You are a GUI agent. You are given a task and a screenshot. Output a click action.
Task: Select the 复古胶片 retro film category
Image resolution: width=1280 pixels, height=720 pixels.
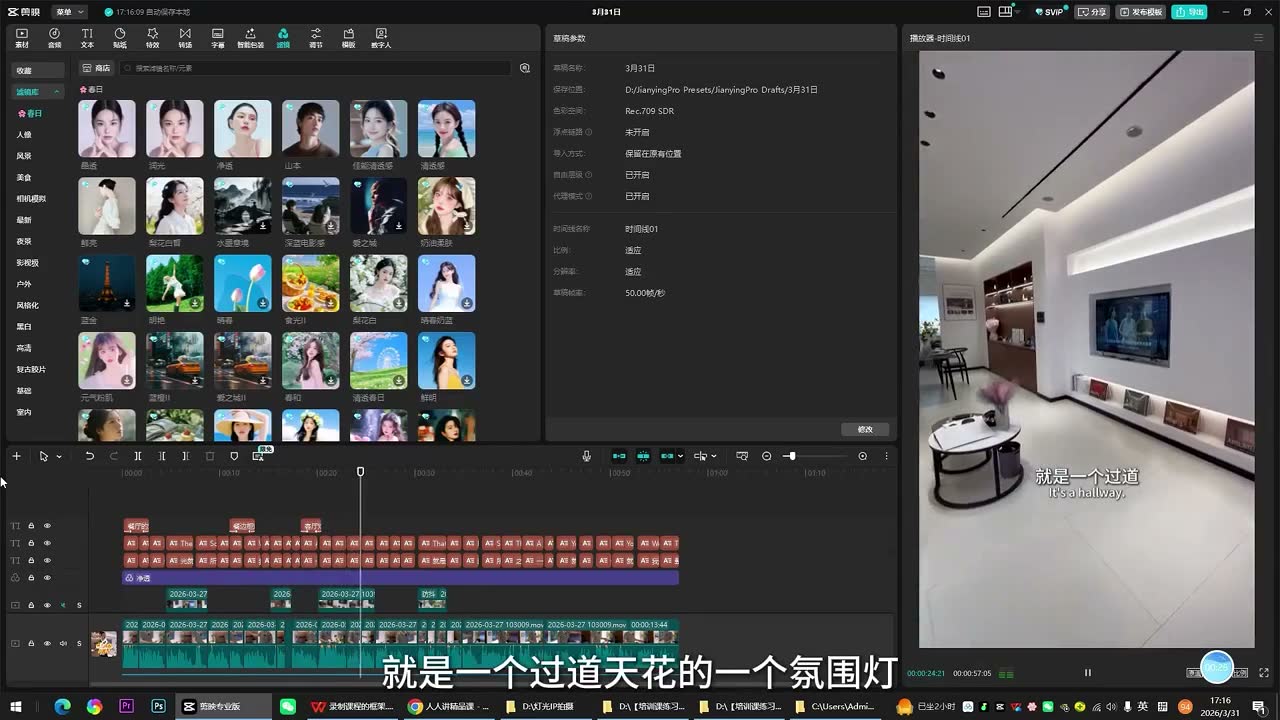point(31,369)
